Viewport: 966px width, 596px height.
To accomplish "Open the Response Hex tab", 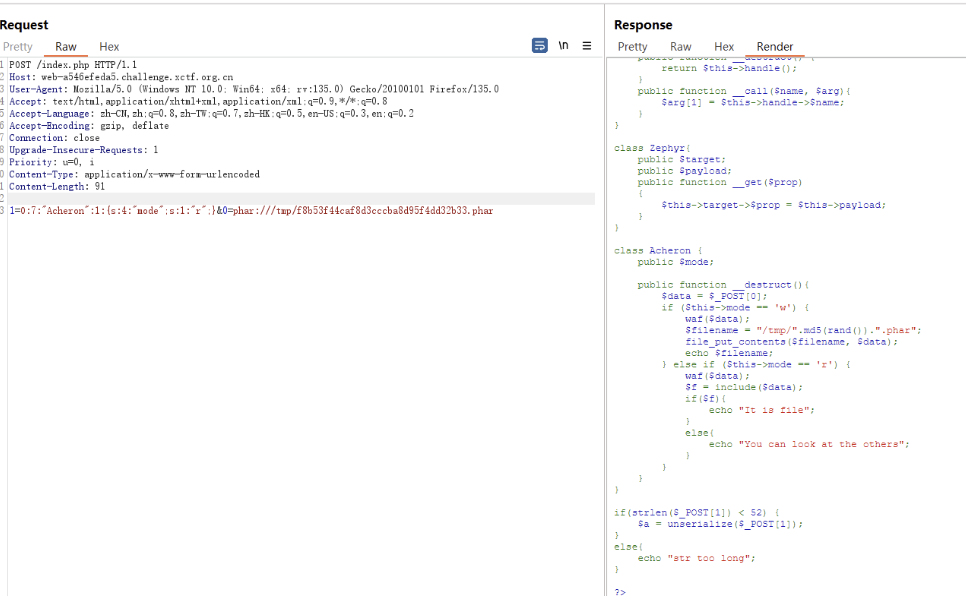I will point(724,47).
